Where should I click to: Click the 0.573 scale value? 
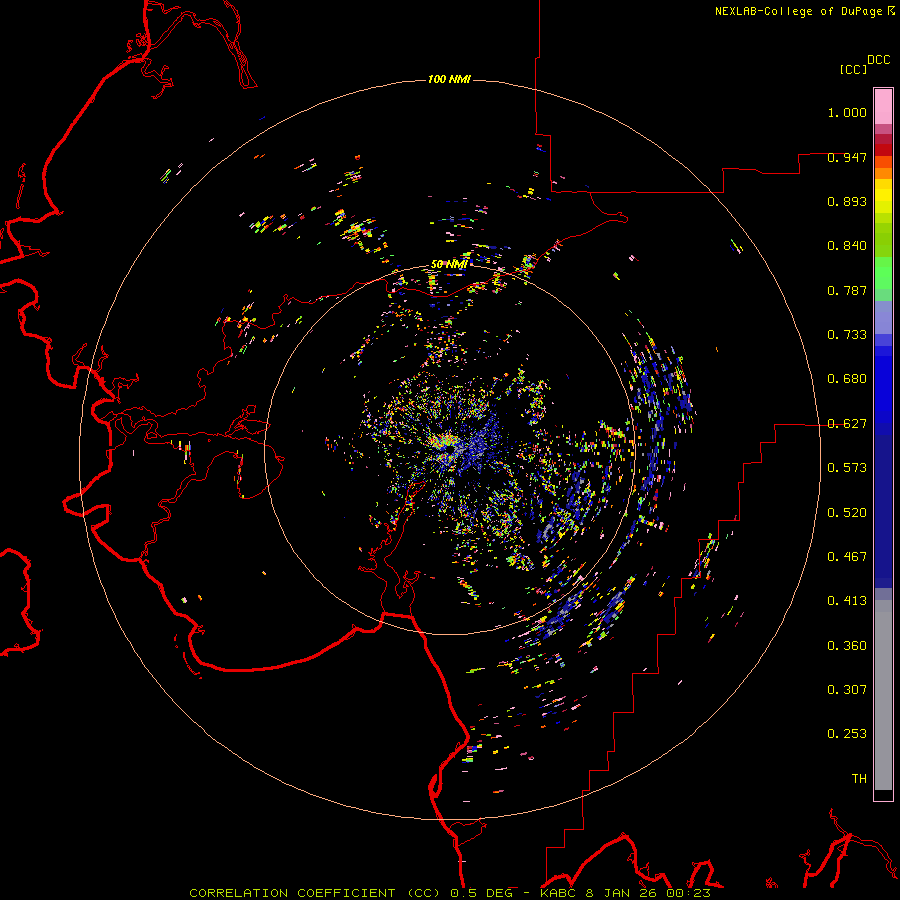tap(847, 468)
